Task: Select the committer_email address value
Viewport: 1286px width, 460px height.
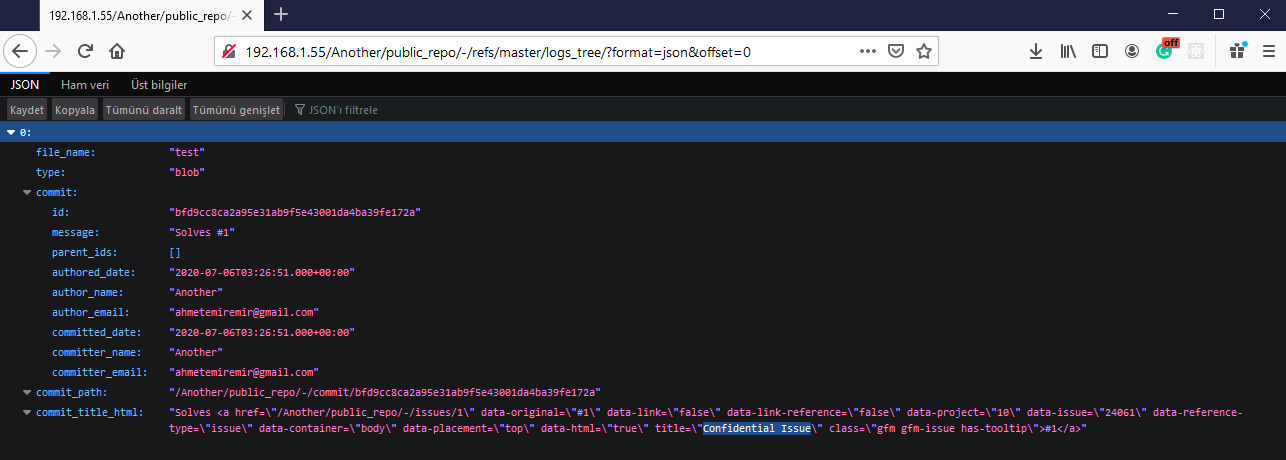Action: click(243, 372)
